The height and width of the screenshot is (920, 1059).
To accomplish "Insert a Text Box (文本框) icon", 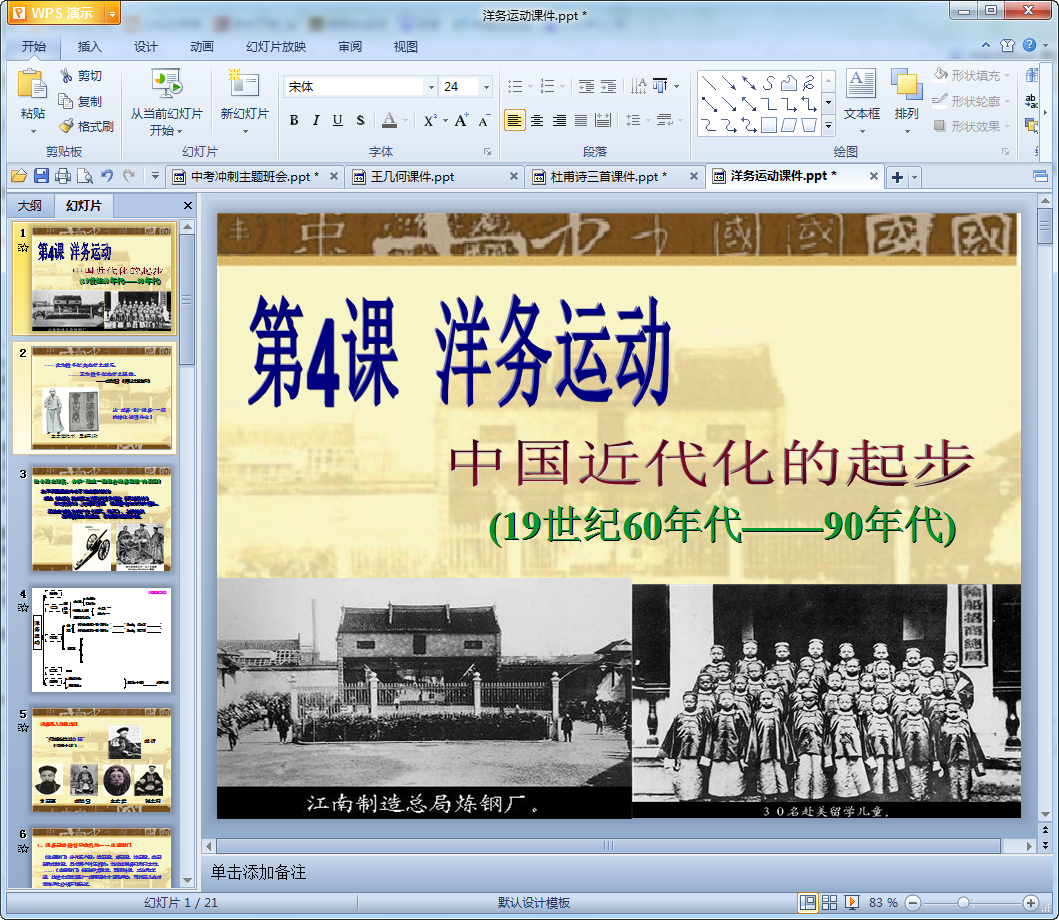I will pos(861,84).
